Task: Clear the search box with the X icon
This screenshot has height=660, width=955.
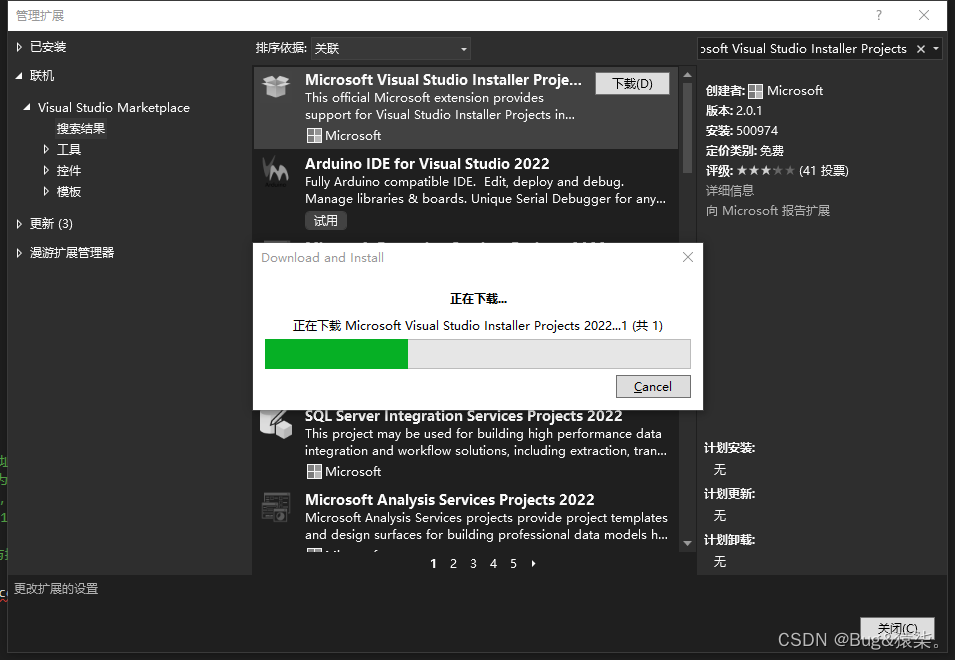Action: (921, 49)
